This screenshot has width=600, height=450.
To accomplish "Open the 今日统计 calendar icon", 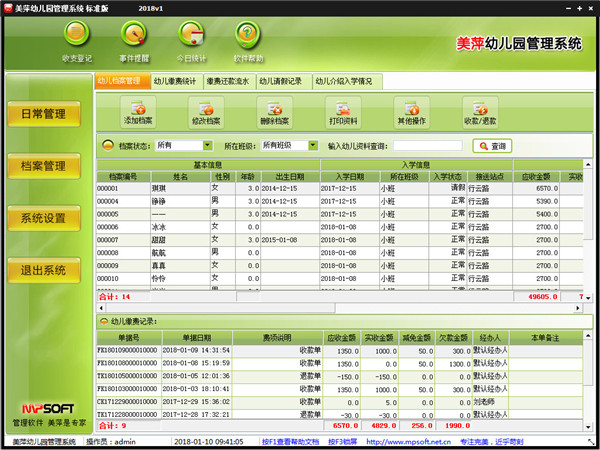I will (192, 37).
